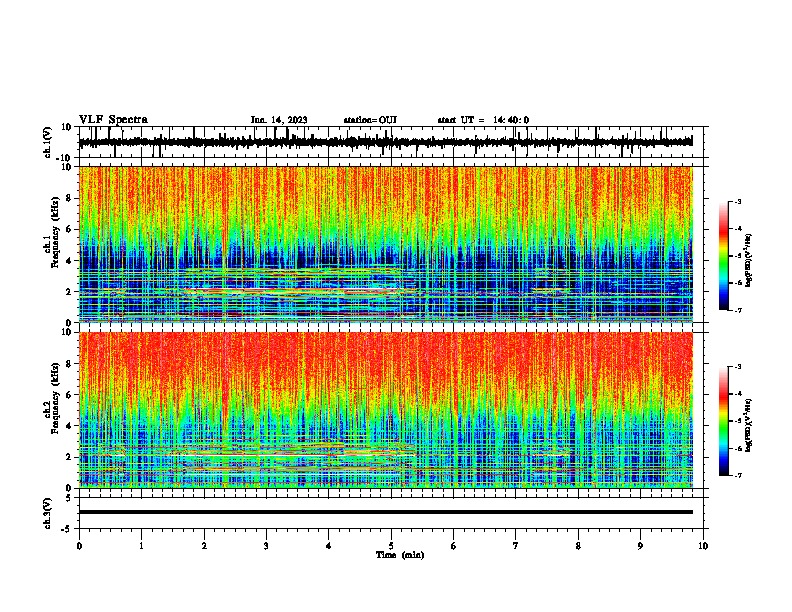Click the "ch.3(V)" axis label
The image size is (792, 612).
(48, 513)
